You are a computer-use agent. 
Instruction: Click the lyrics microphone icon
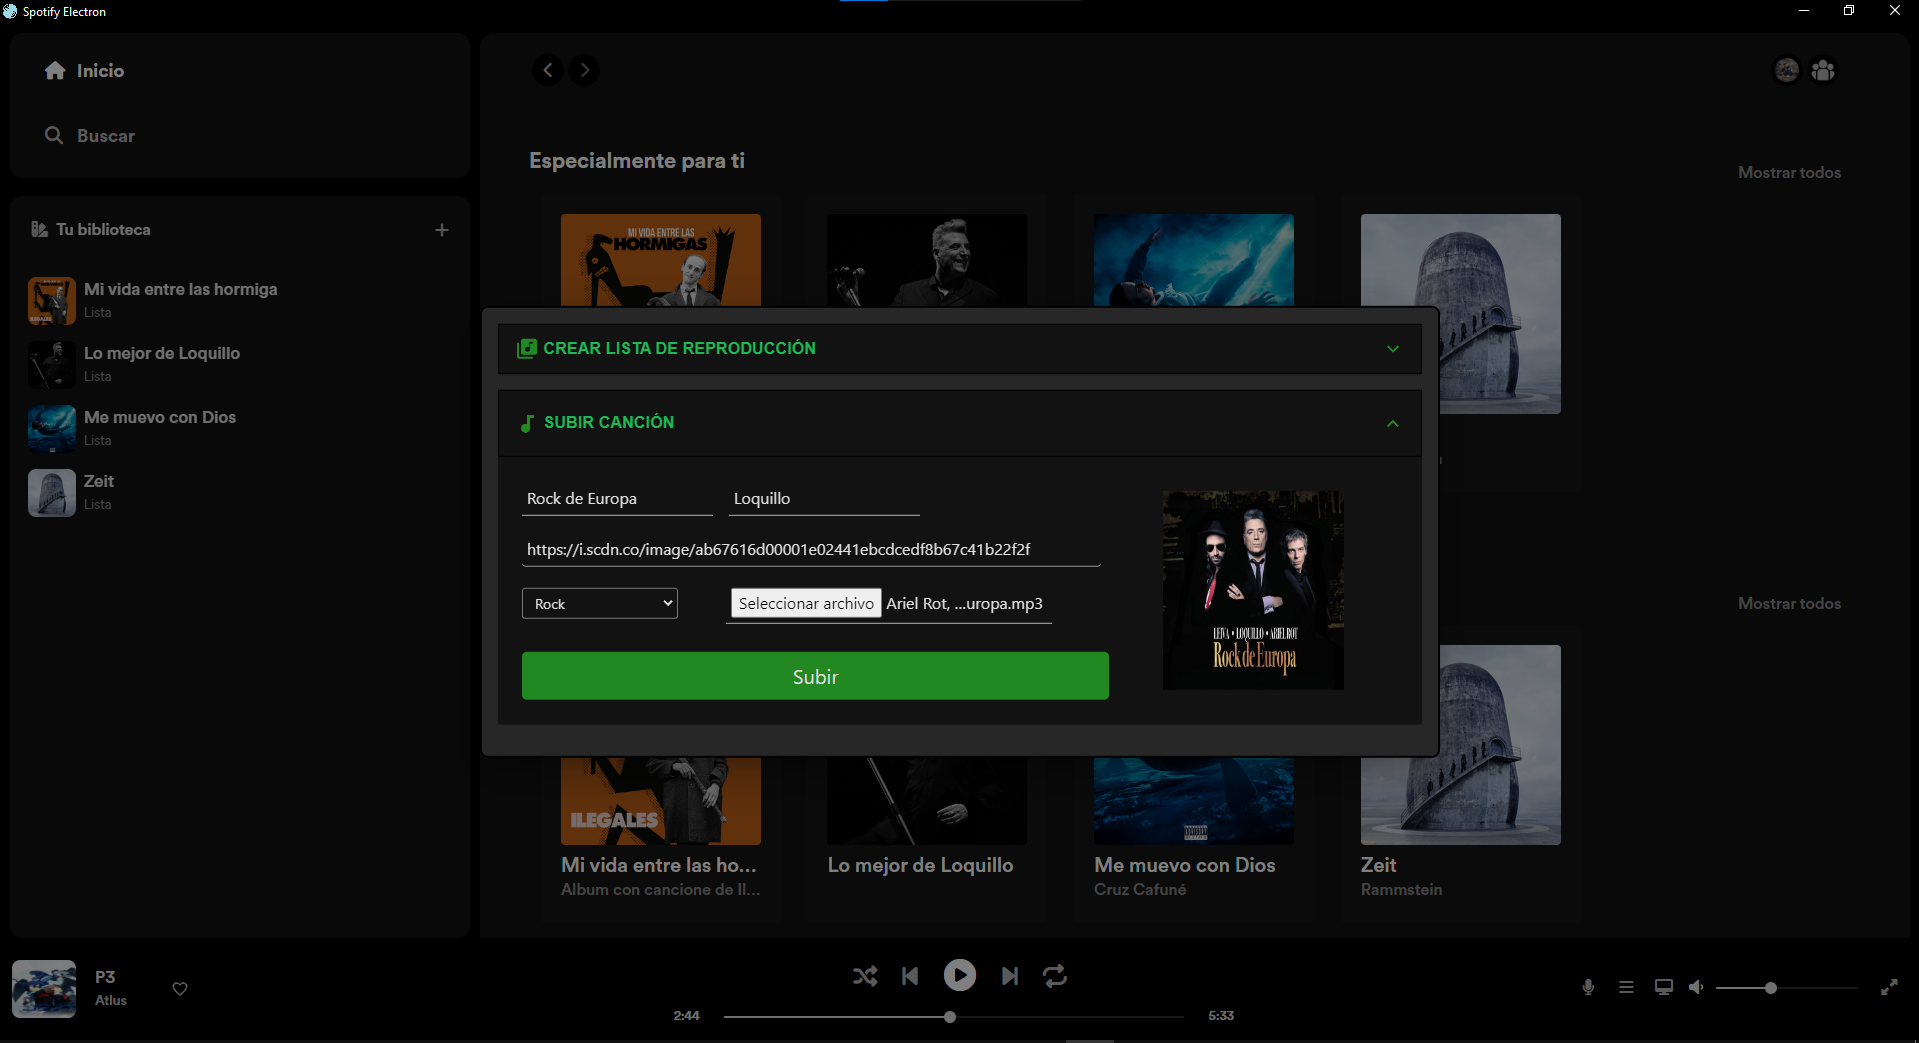click(1588, 988)
